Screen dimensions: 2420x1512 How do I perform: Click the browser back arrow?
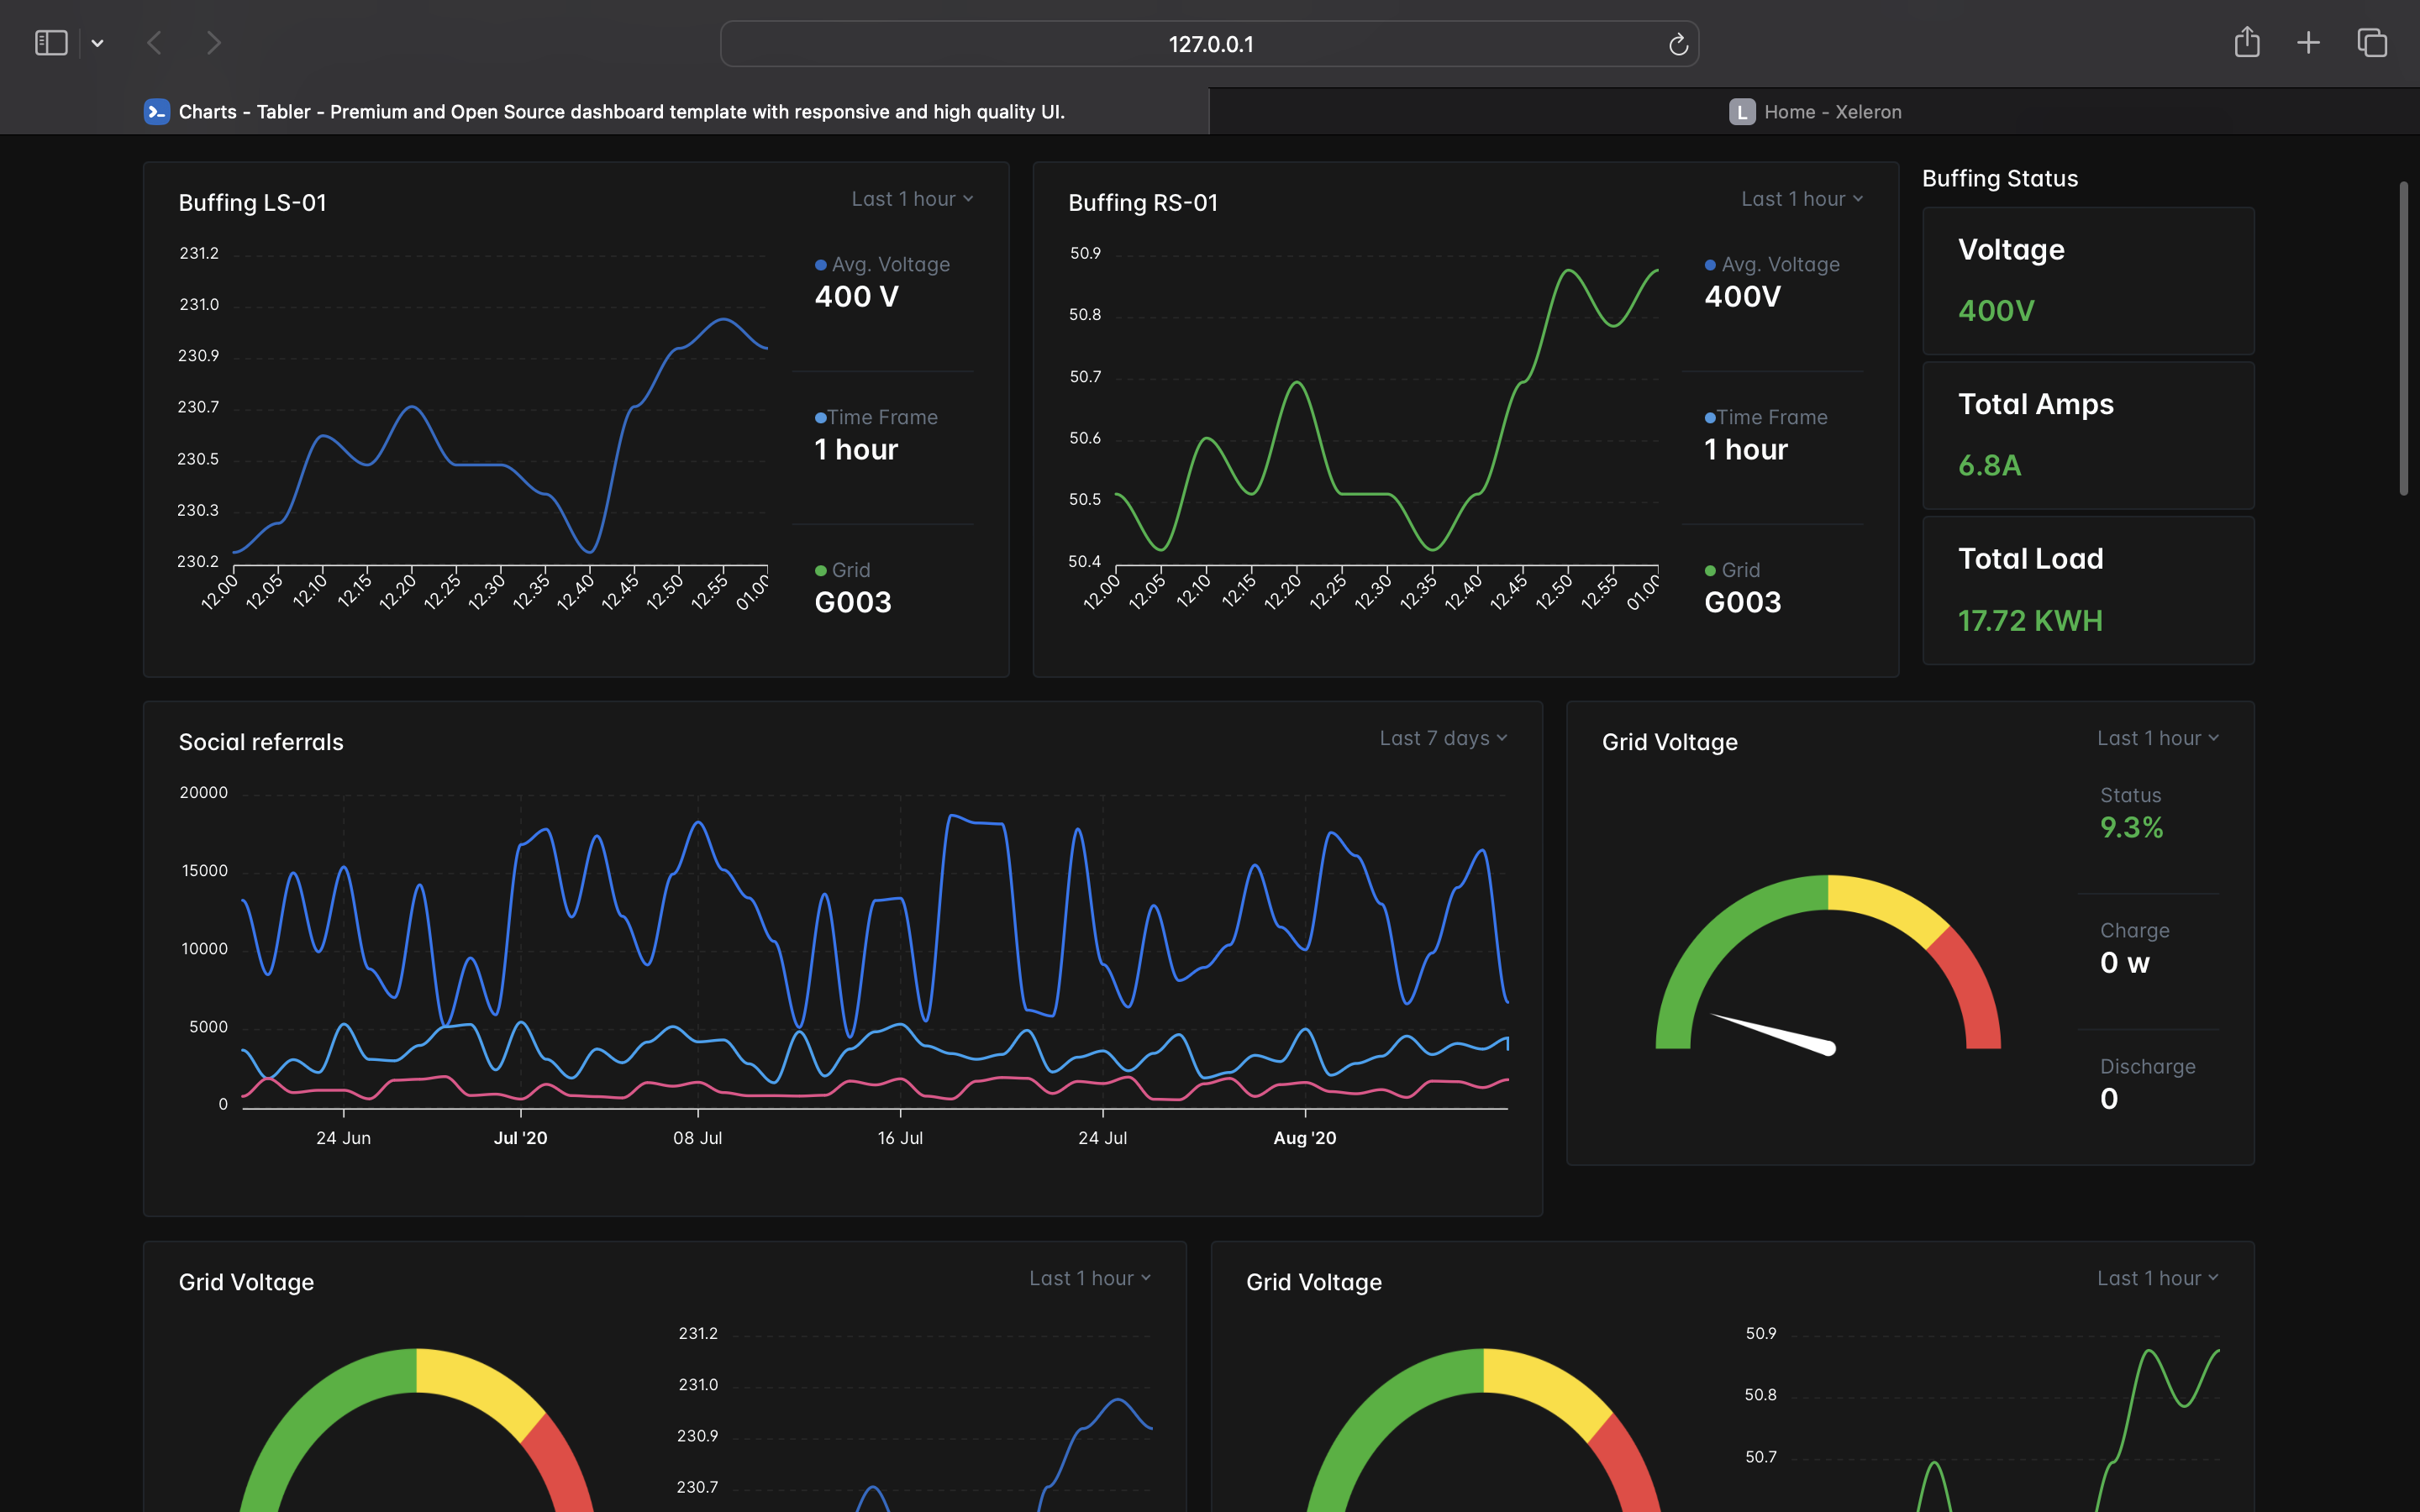coord(155,43)
